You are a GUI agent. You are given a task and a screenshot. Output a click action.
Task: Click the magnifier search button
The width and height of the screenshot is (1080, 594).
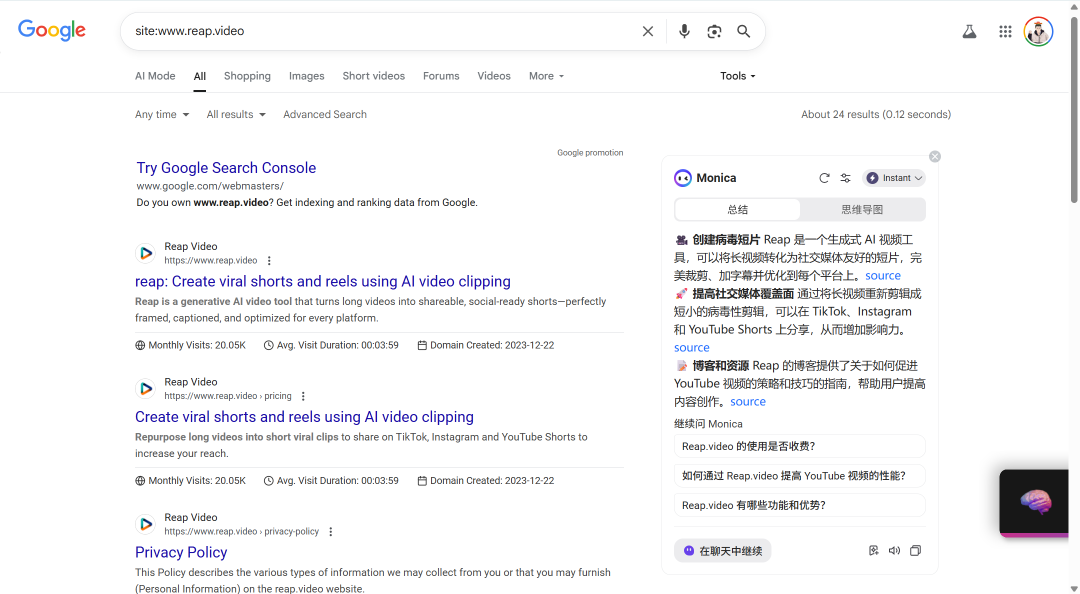tap(744, 31)
